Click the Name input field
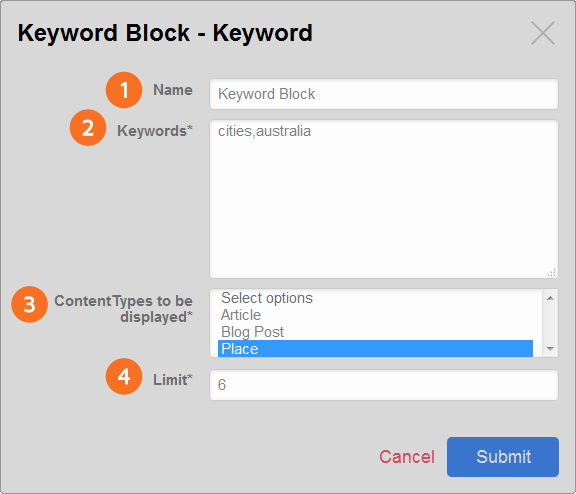 (x=384, y=94)
